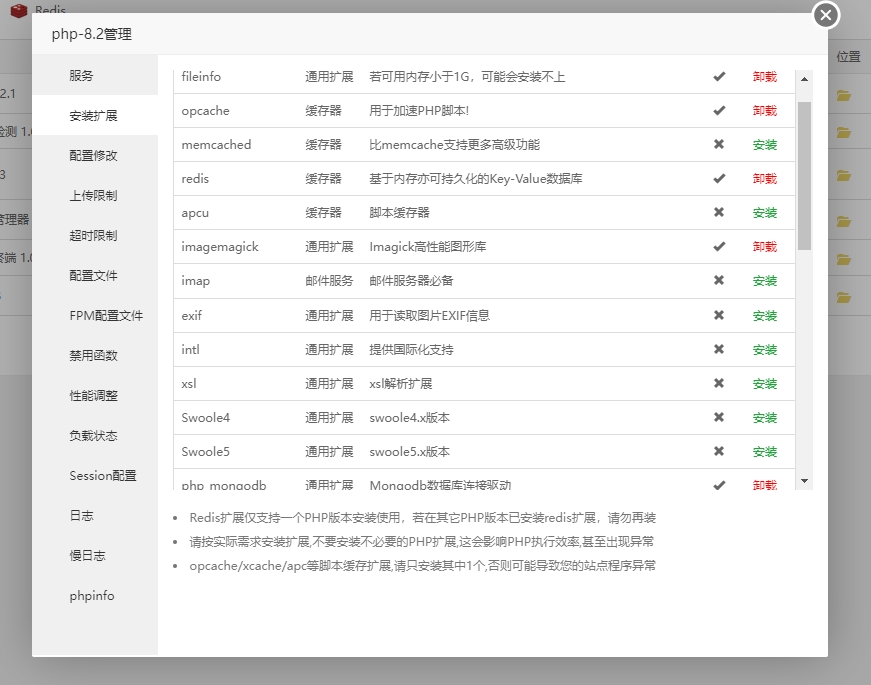The width and height of the screenshot is (871, 685).
Task: Open the 日志 tab
Action: 95,515
